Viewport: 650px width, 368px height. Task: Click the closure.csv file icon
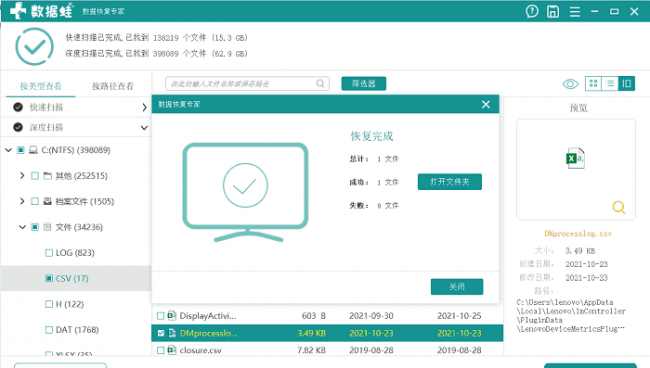[172, 350]
